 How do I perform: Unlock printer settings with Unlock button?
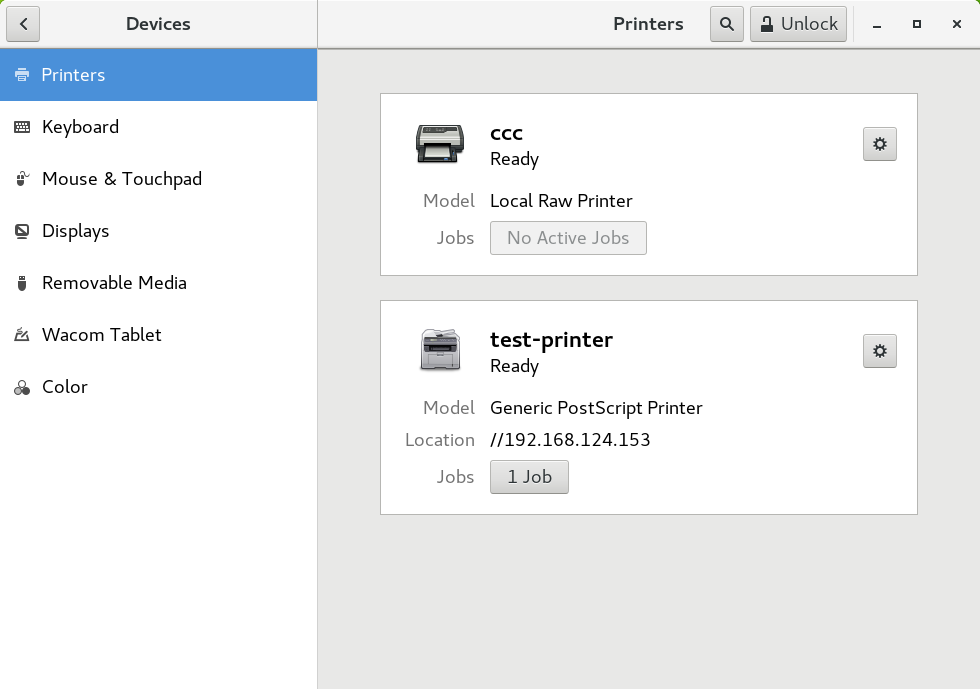coord(798,24)
